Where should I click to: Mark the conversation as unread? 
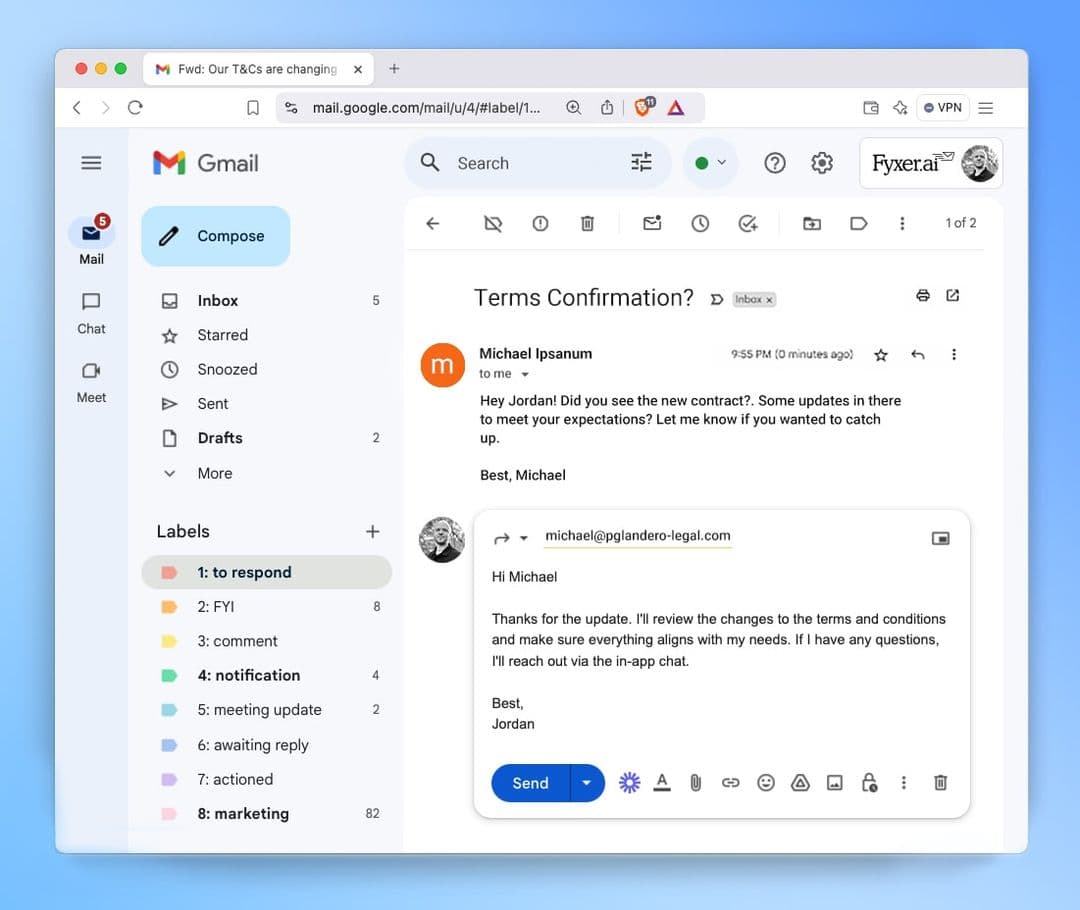[x=652, y=223]
